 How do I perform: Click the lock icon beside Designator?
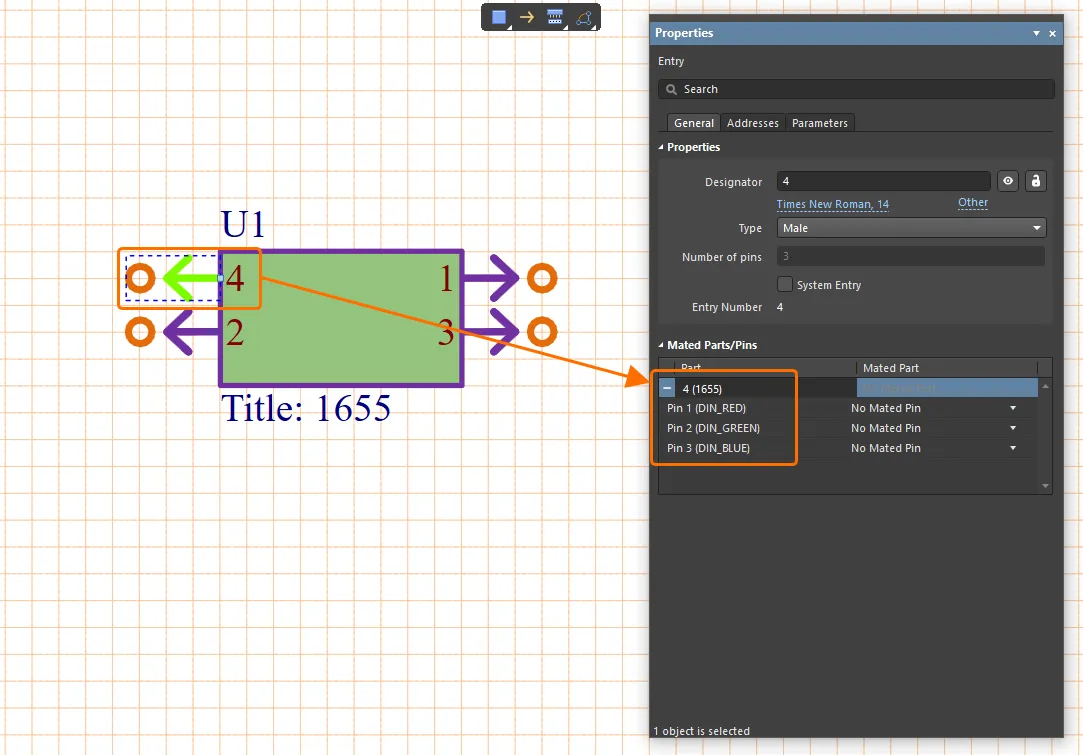click(x=1036, y=181)
